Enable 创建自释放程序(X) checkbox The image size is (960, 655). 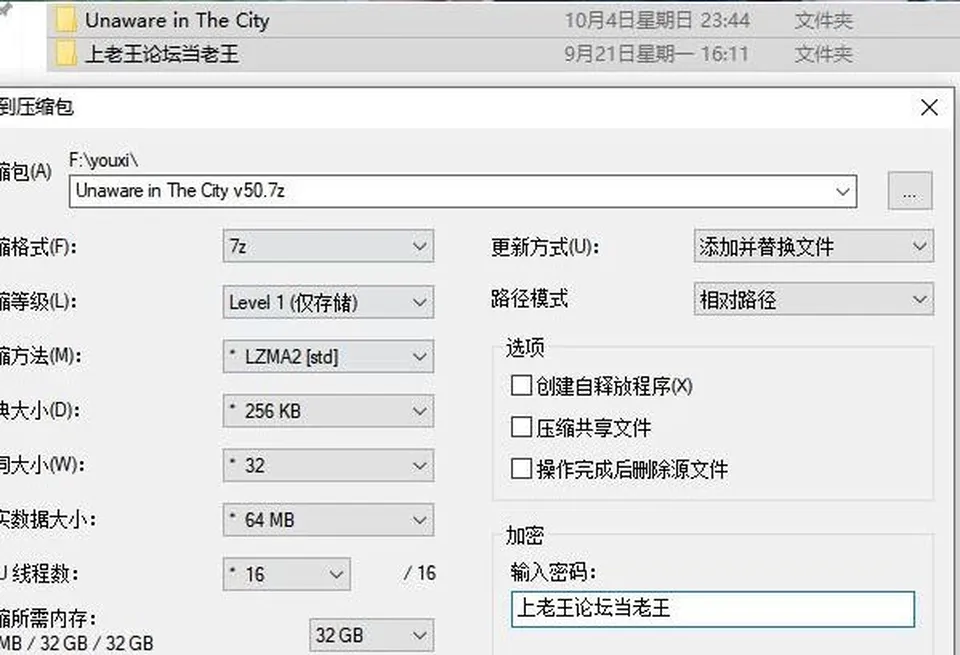pos(521,386)
